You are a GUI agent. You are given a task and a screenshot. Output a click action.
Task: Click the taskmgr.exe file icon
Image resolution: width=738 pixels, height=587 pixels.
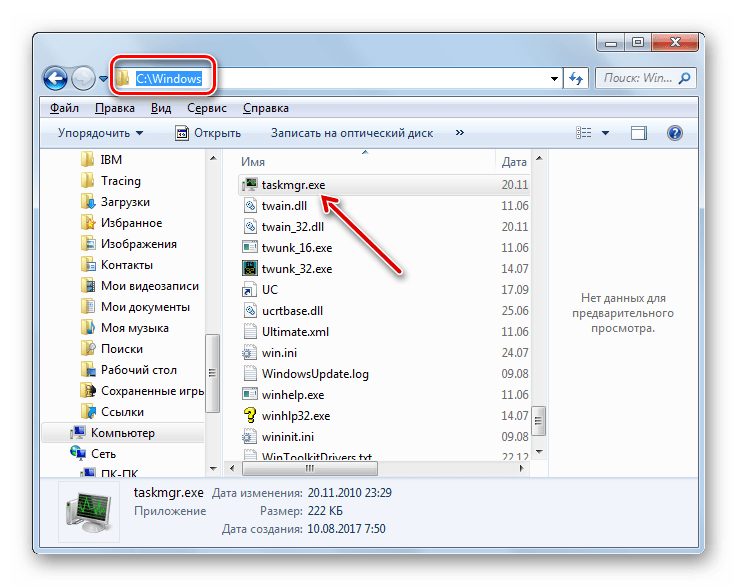tap(249, 185)
